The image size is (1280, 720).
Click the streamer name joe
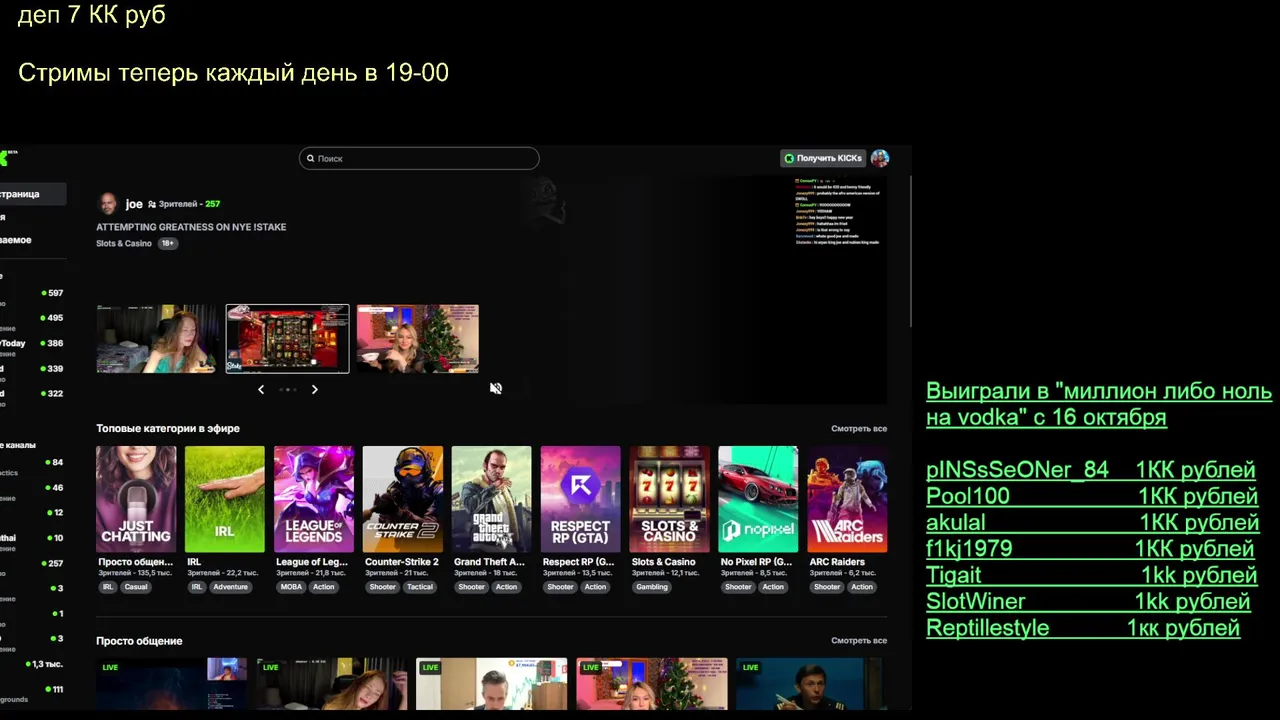coord(134,204)
